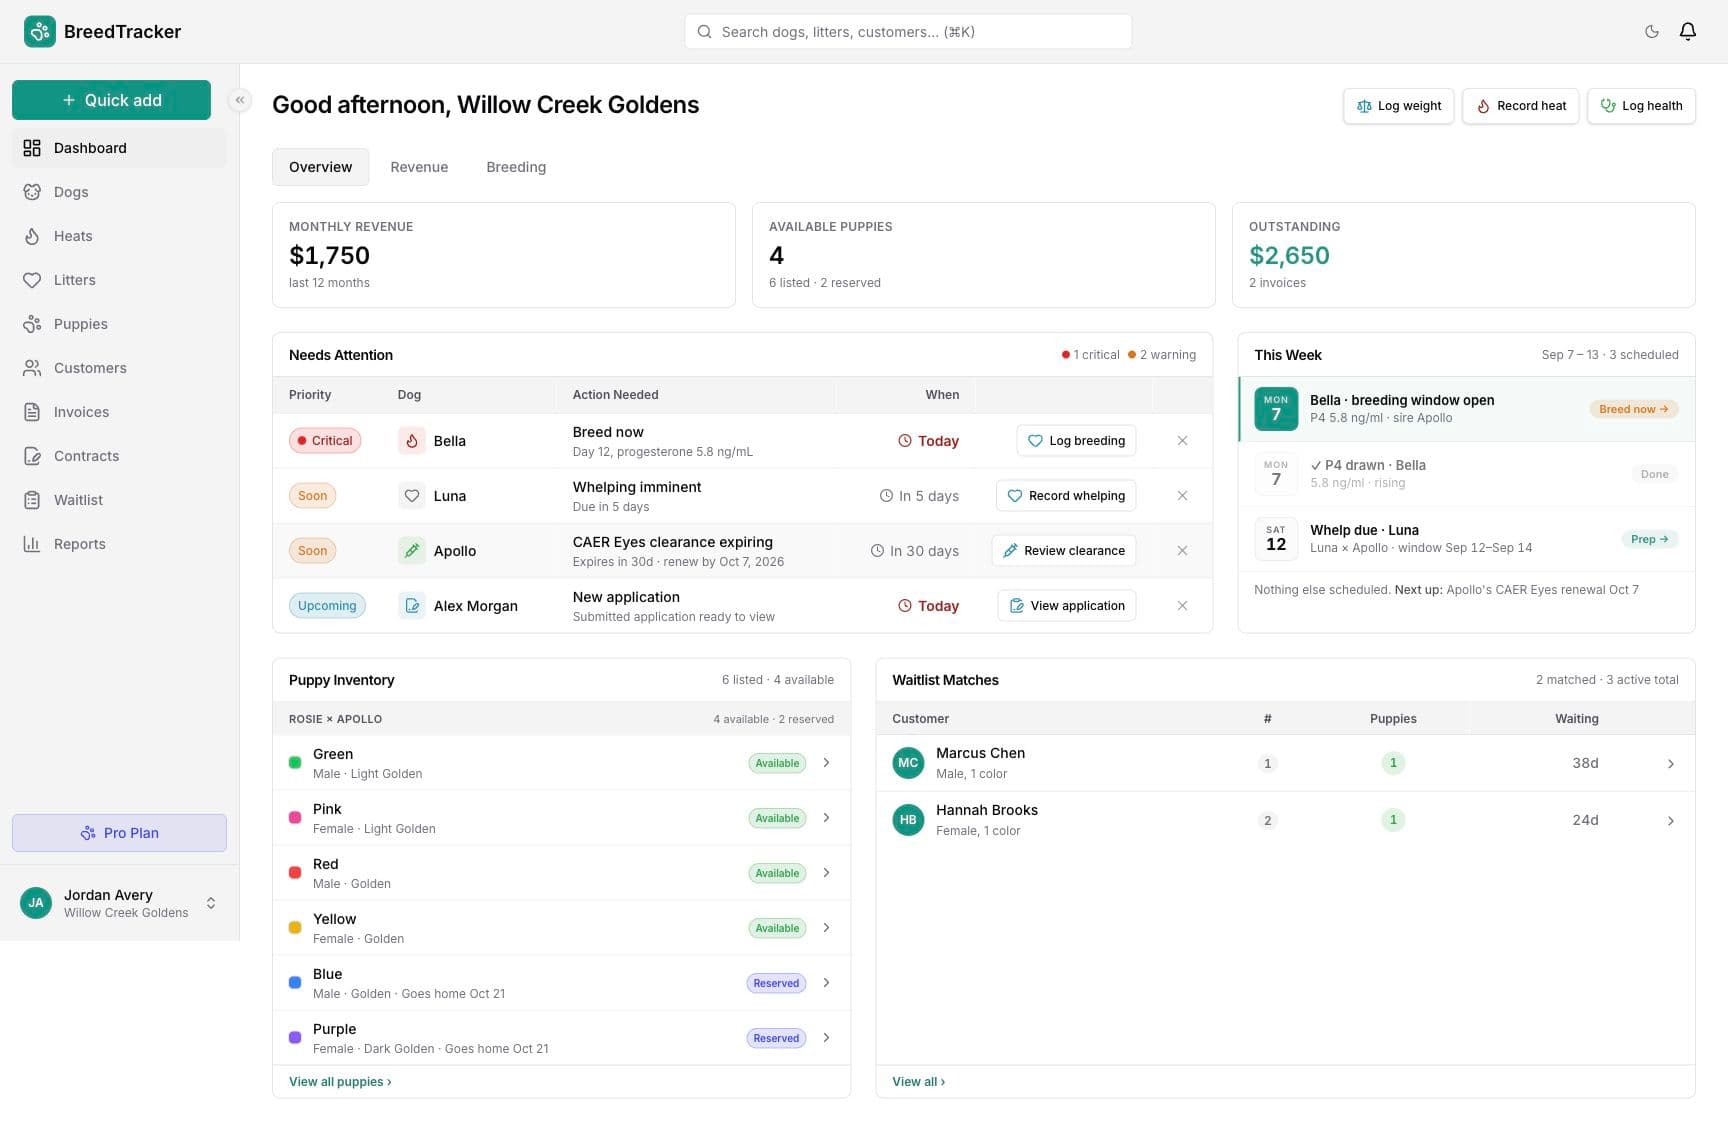Open Litters in sidebar
This screenshot has width=1728, height=1138.
pyautogui.click(x=119, y=280)
